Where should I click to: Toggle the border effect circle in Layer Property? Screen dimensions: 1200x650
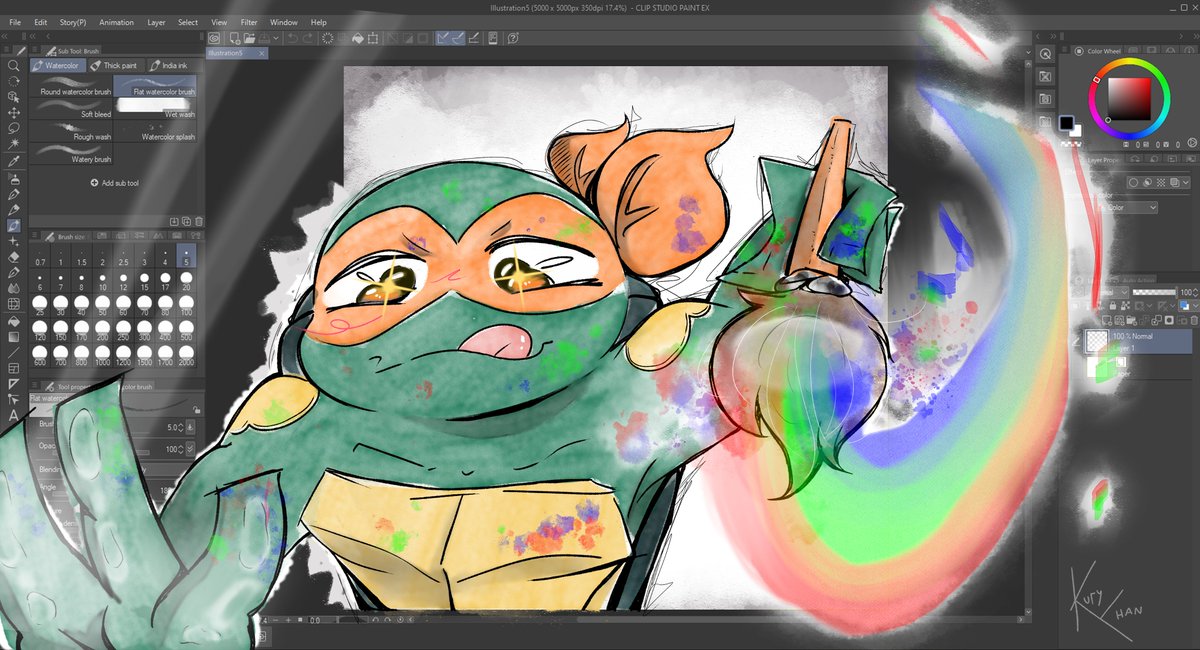[x=1134, y=182]
